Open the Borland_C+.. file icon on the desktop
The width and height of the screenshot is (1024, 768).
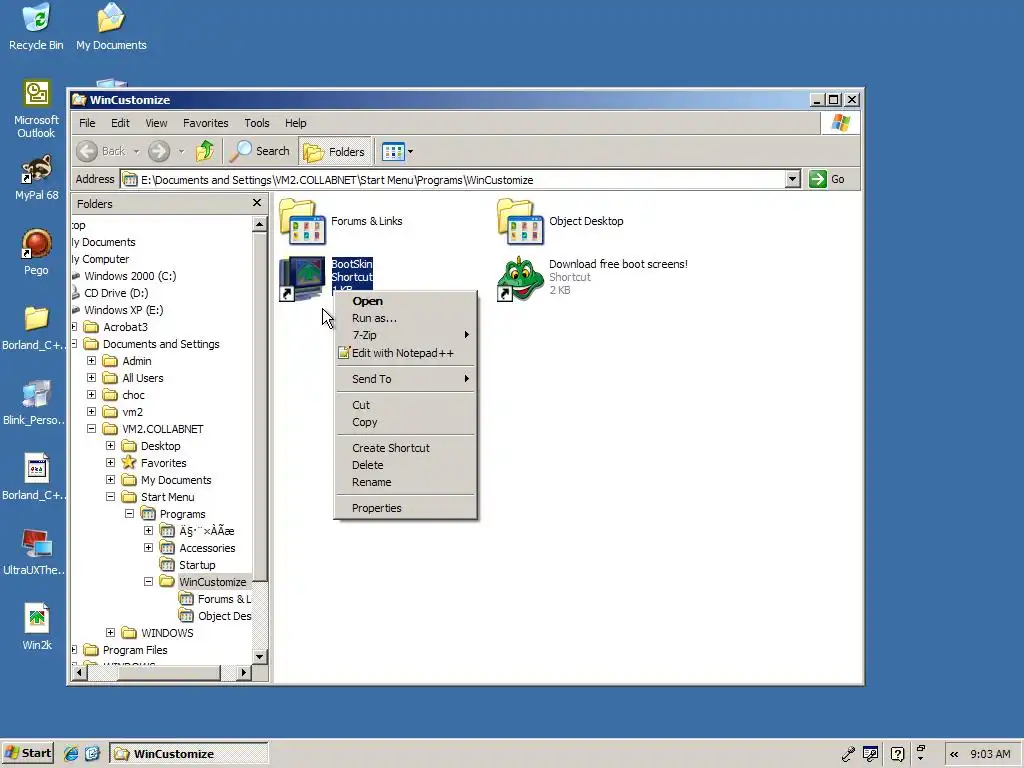click(x=34, y=477)
